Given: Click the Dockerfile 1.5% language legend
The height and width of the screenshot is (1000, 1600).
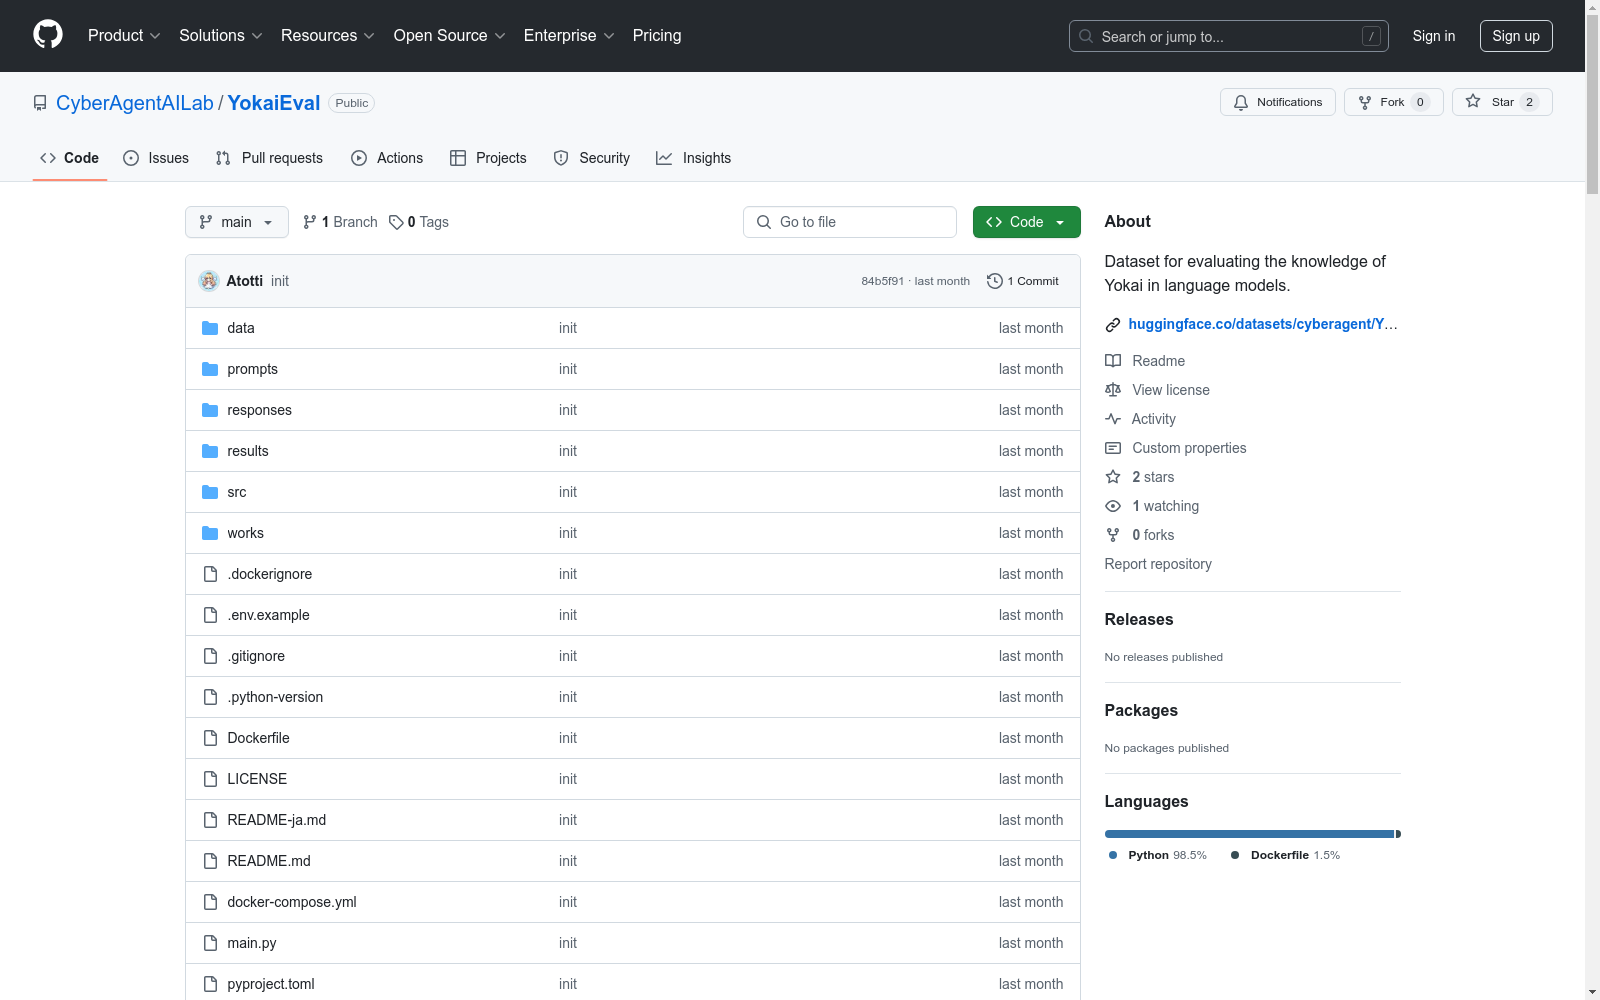Looking at the screenshot, I should 1285,855.
